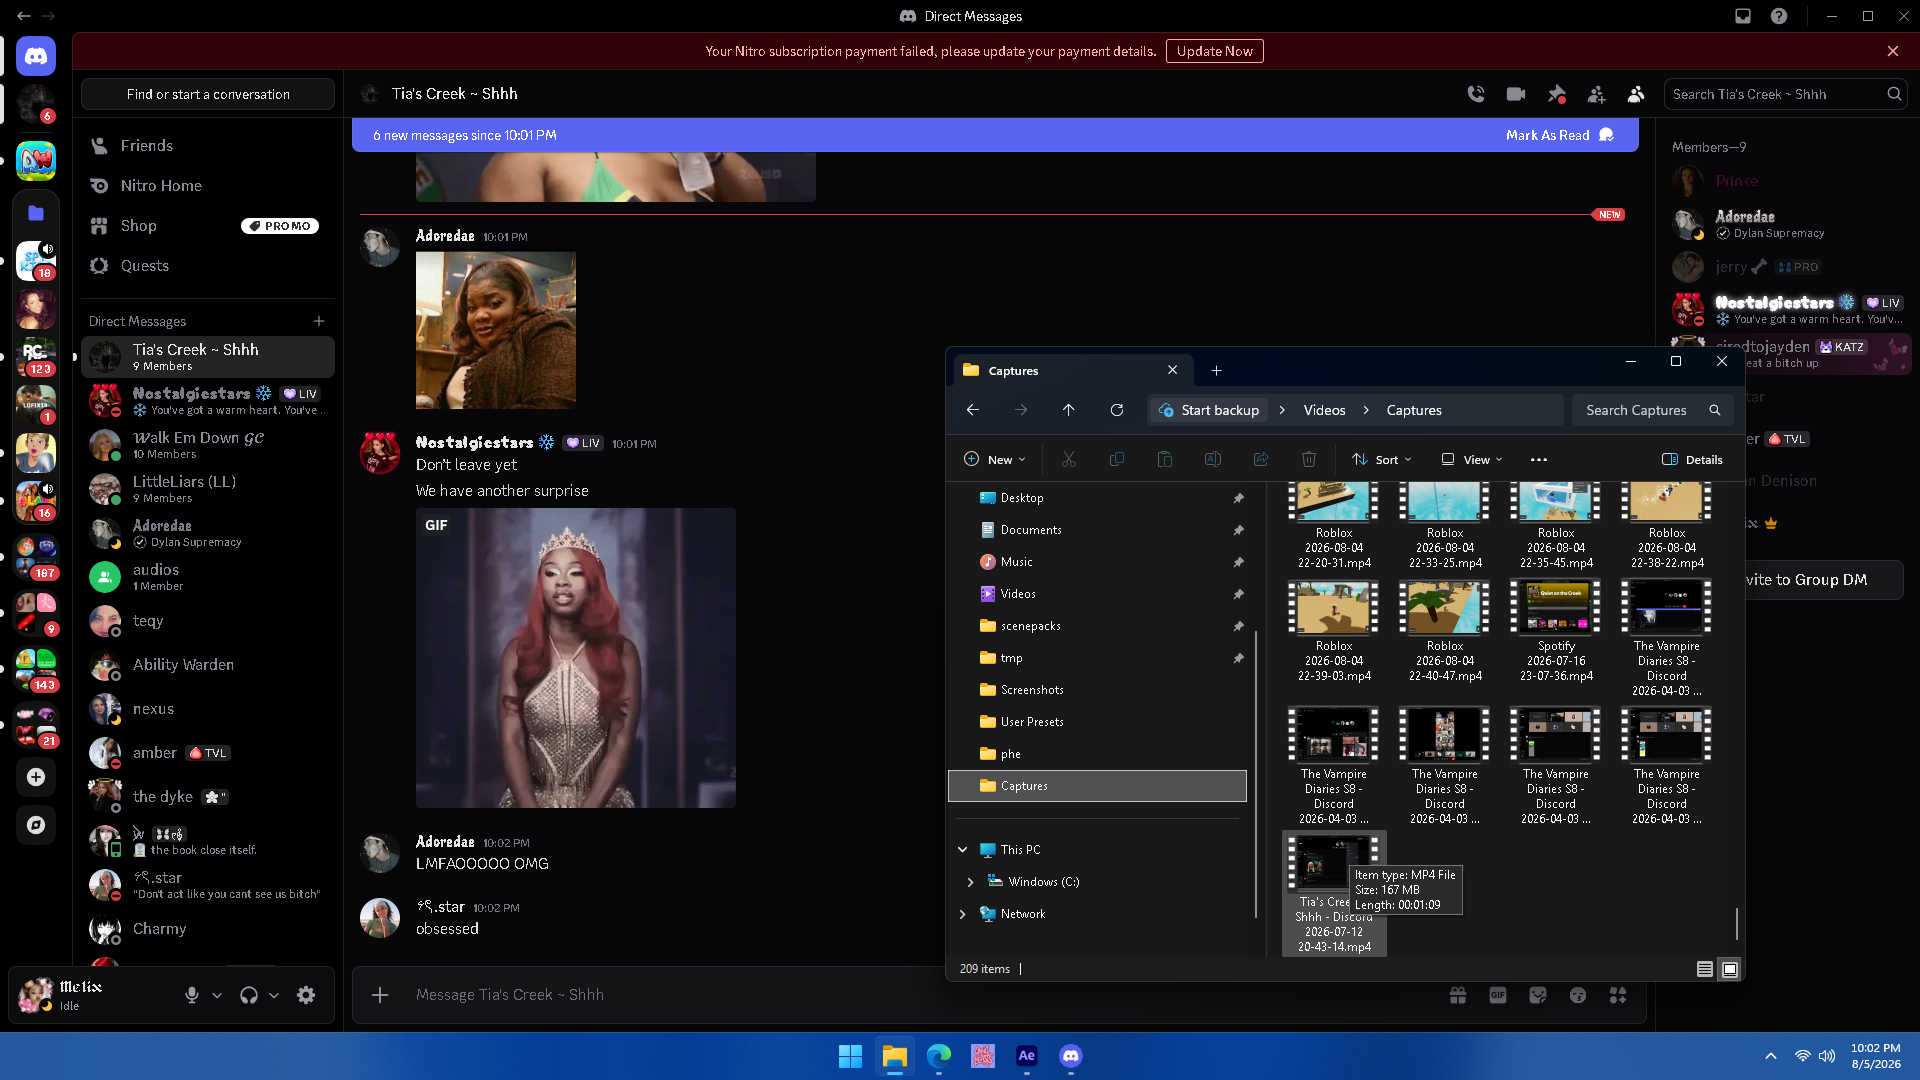Open the GIF picker in message bar
This screenshot has width=1920, height=1080.
pos(1498,995)
